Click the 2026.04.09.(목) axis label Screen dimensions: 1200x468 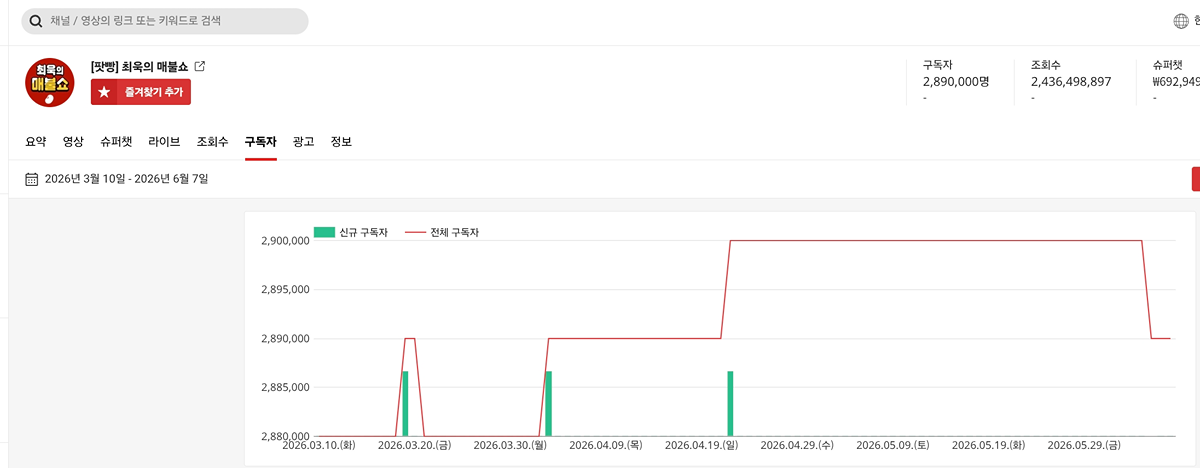point(606,445)
